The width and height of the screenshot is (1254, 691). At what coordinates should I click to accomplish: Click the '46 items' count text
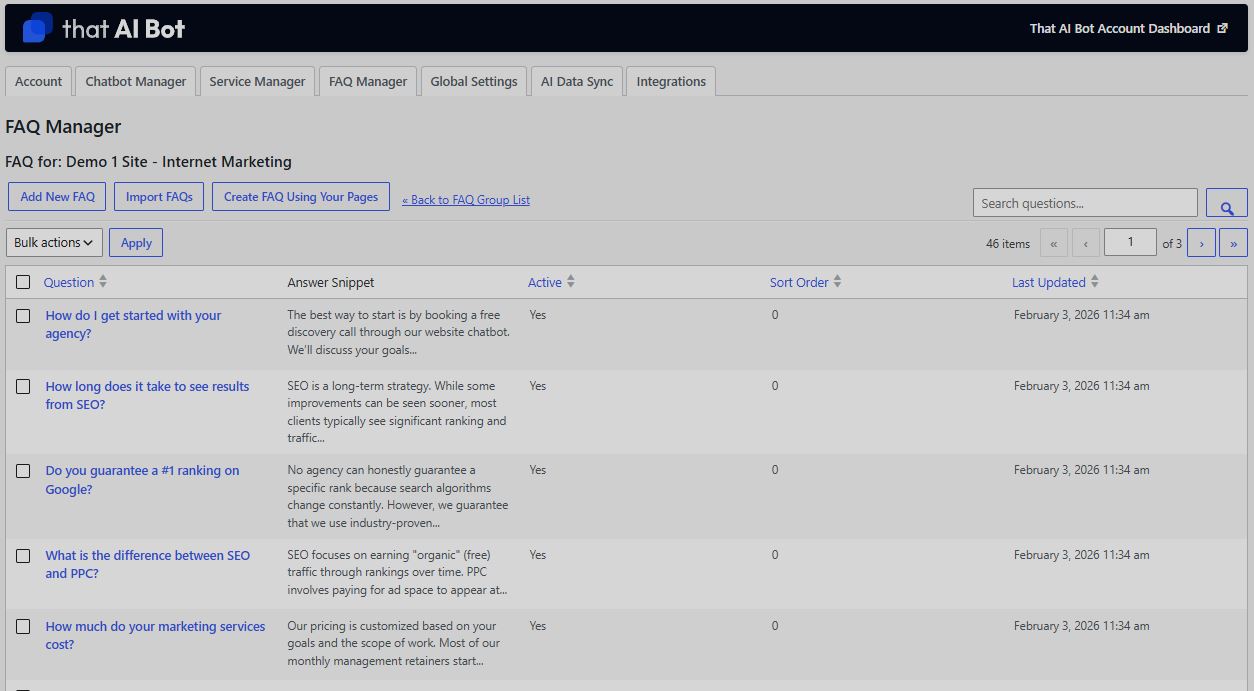tap(1008, 244)
